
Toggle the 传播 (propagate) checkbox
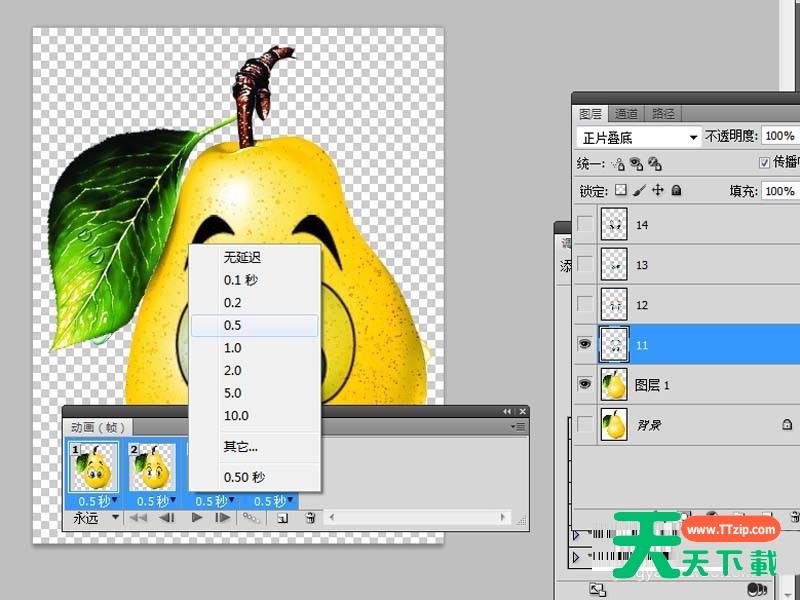(766, 163)
